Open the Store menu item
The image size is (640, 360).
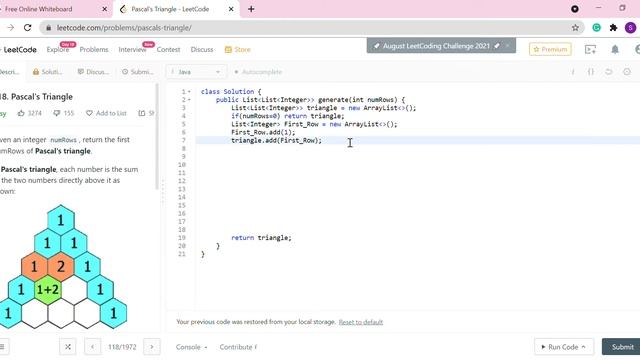pos(238,49)
